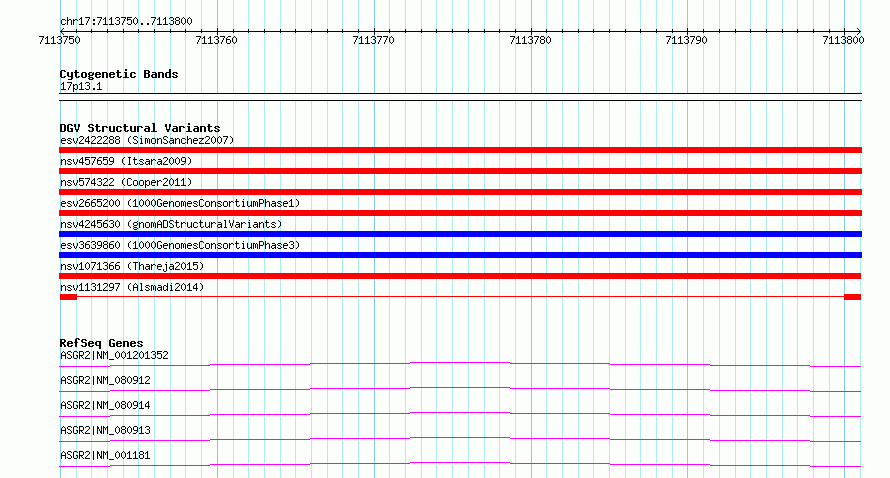Image resolution: width=890 pixels, height=478 pixels.
Task: Click the red bar under nsv1071366
Action: [460, 276]
